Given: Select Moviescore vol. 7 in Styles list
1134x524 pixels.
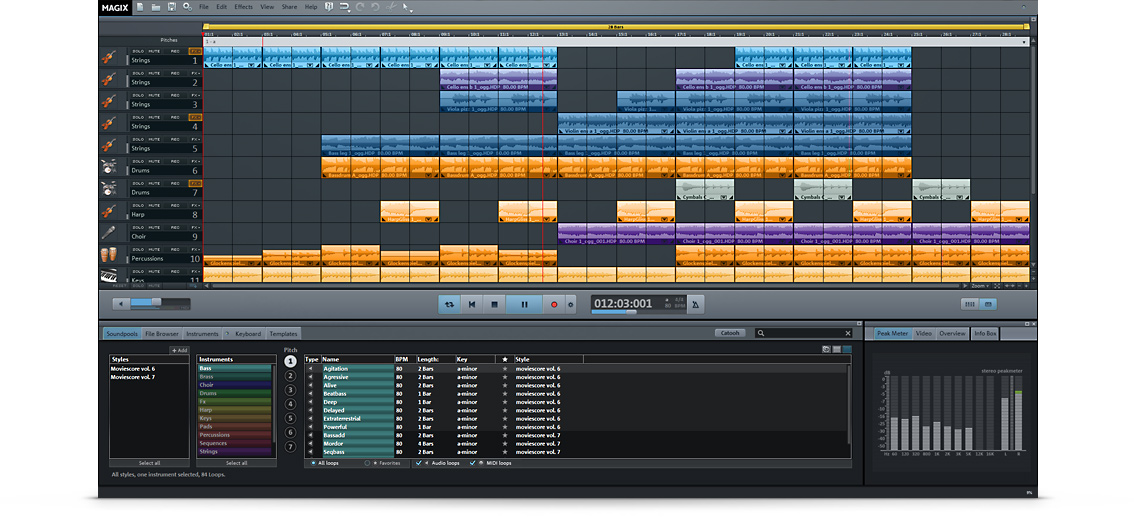Looking at the screenshot, I should click(x=132, y=377).
